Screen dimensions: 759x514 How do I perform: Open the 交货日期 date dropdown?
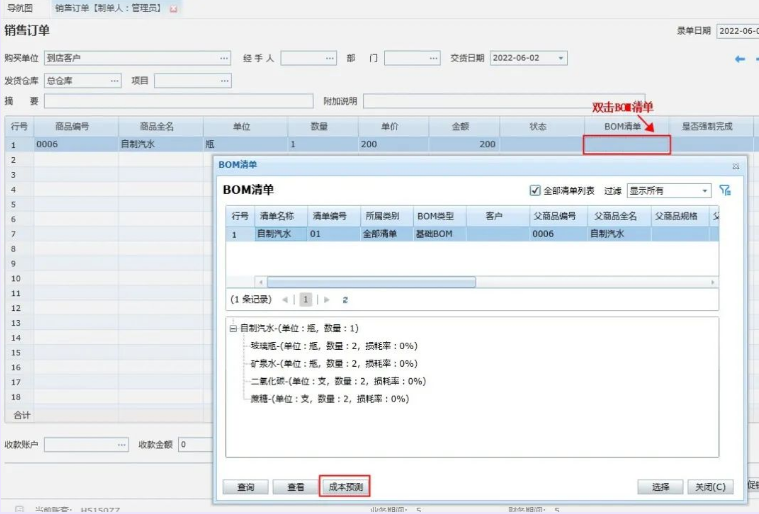point(560,58)
